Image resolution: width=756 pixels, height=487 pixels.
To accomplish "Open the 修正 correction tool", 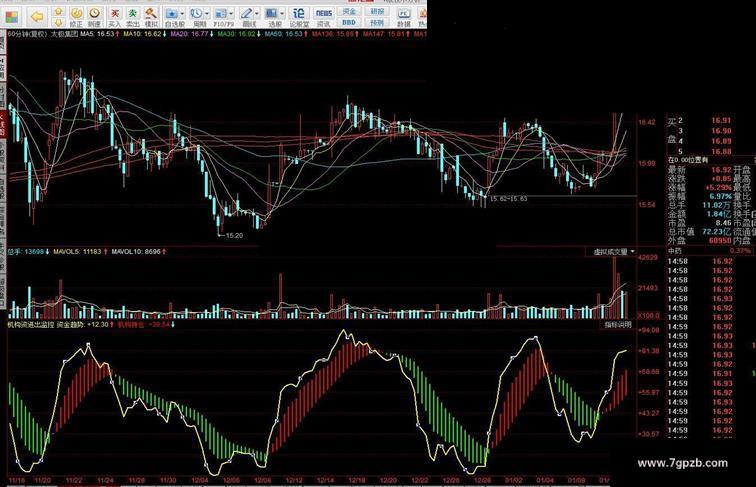I will tap(76, 17).
